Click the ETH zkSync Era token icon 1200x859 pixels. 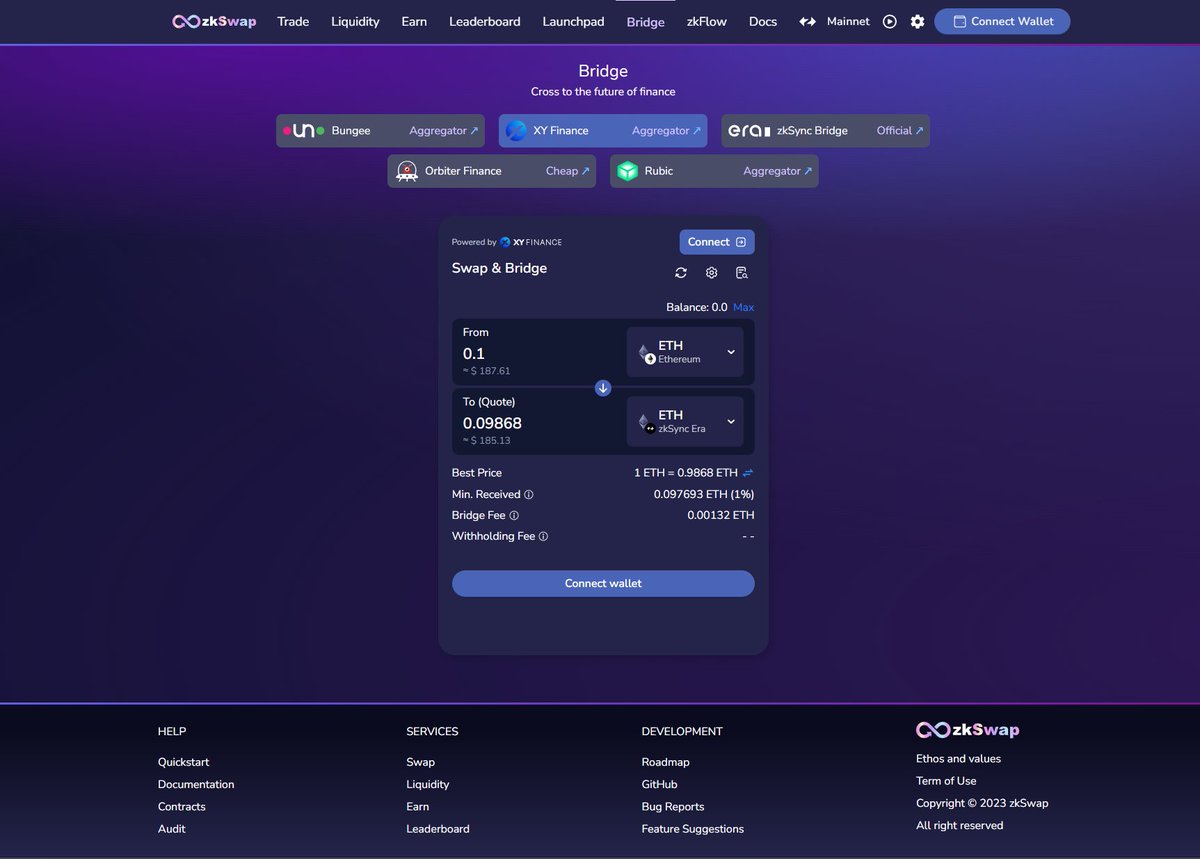coord(646,422)
